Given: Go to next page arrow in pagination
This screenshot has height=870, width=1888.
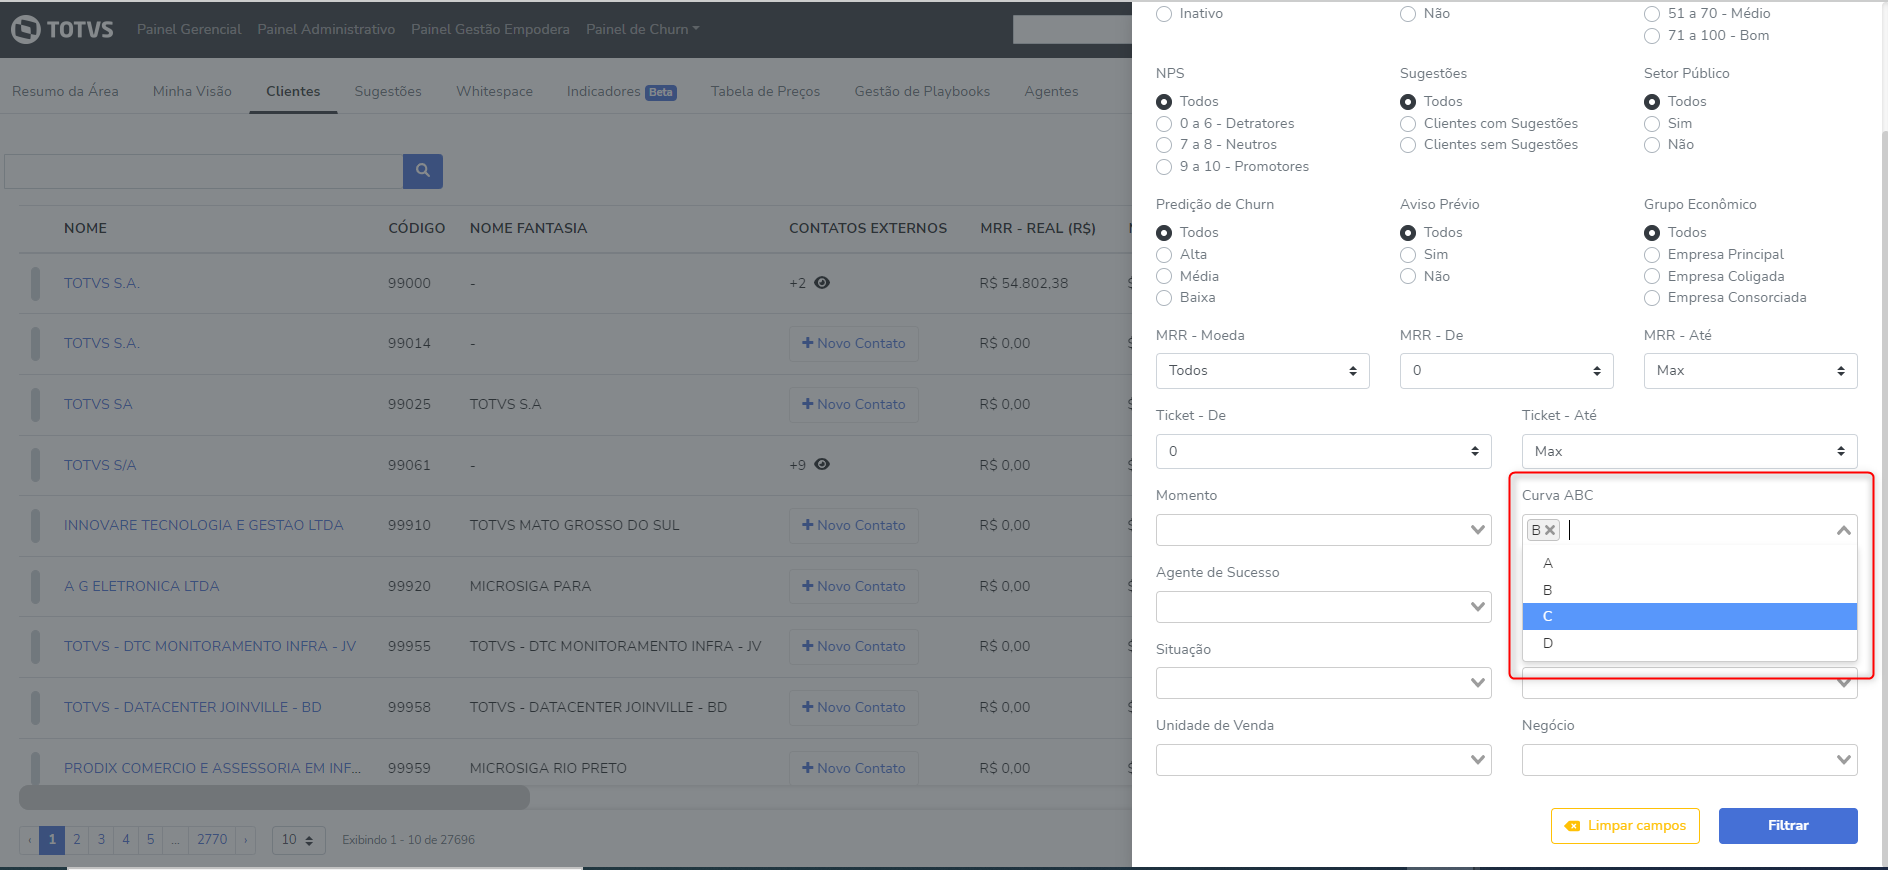Looking at the screenshot, I should pos(246,840).
